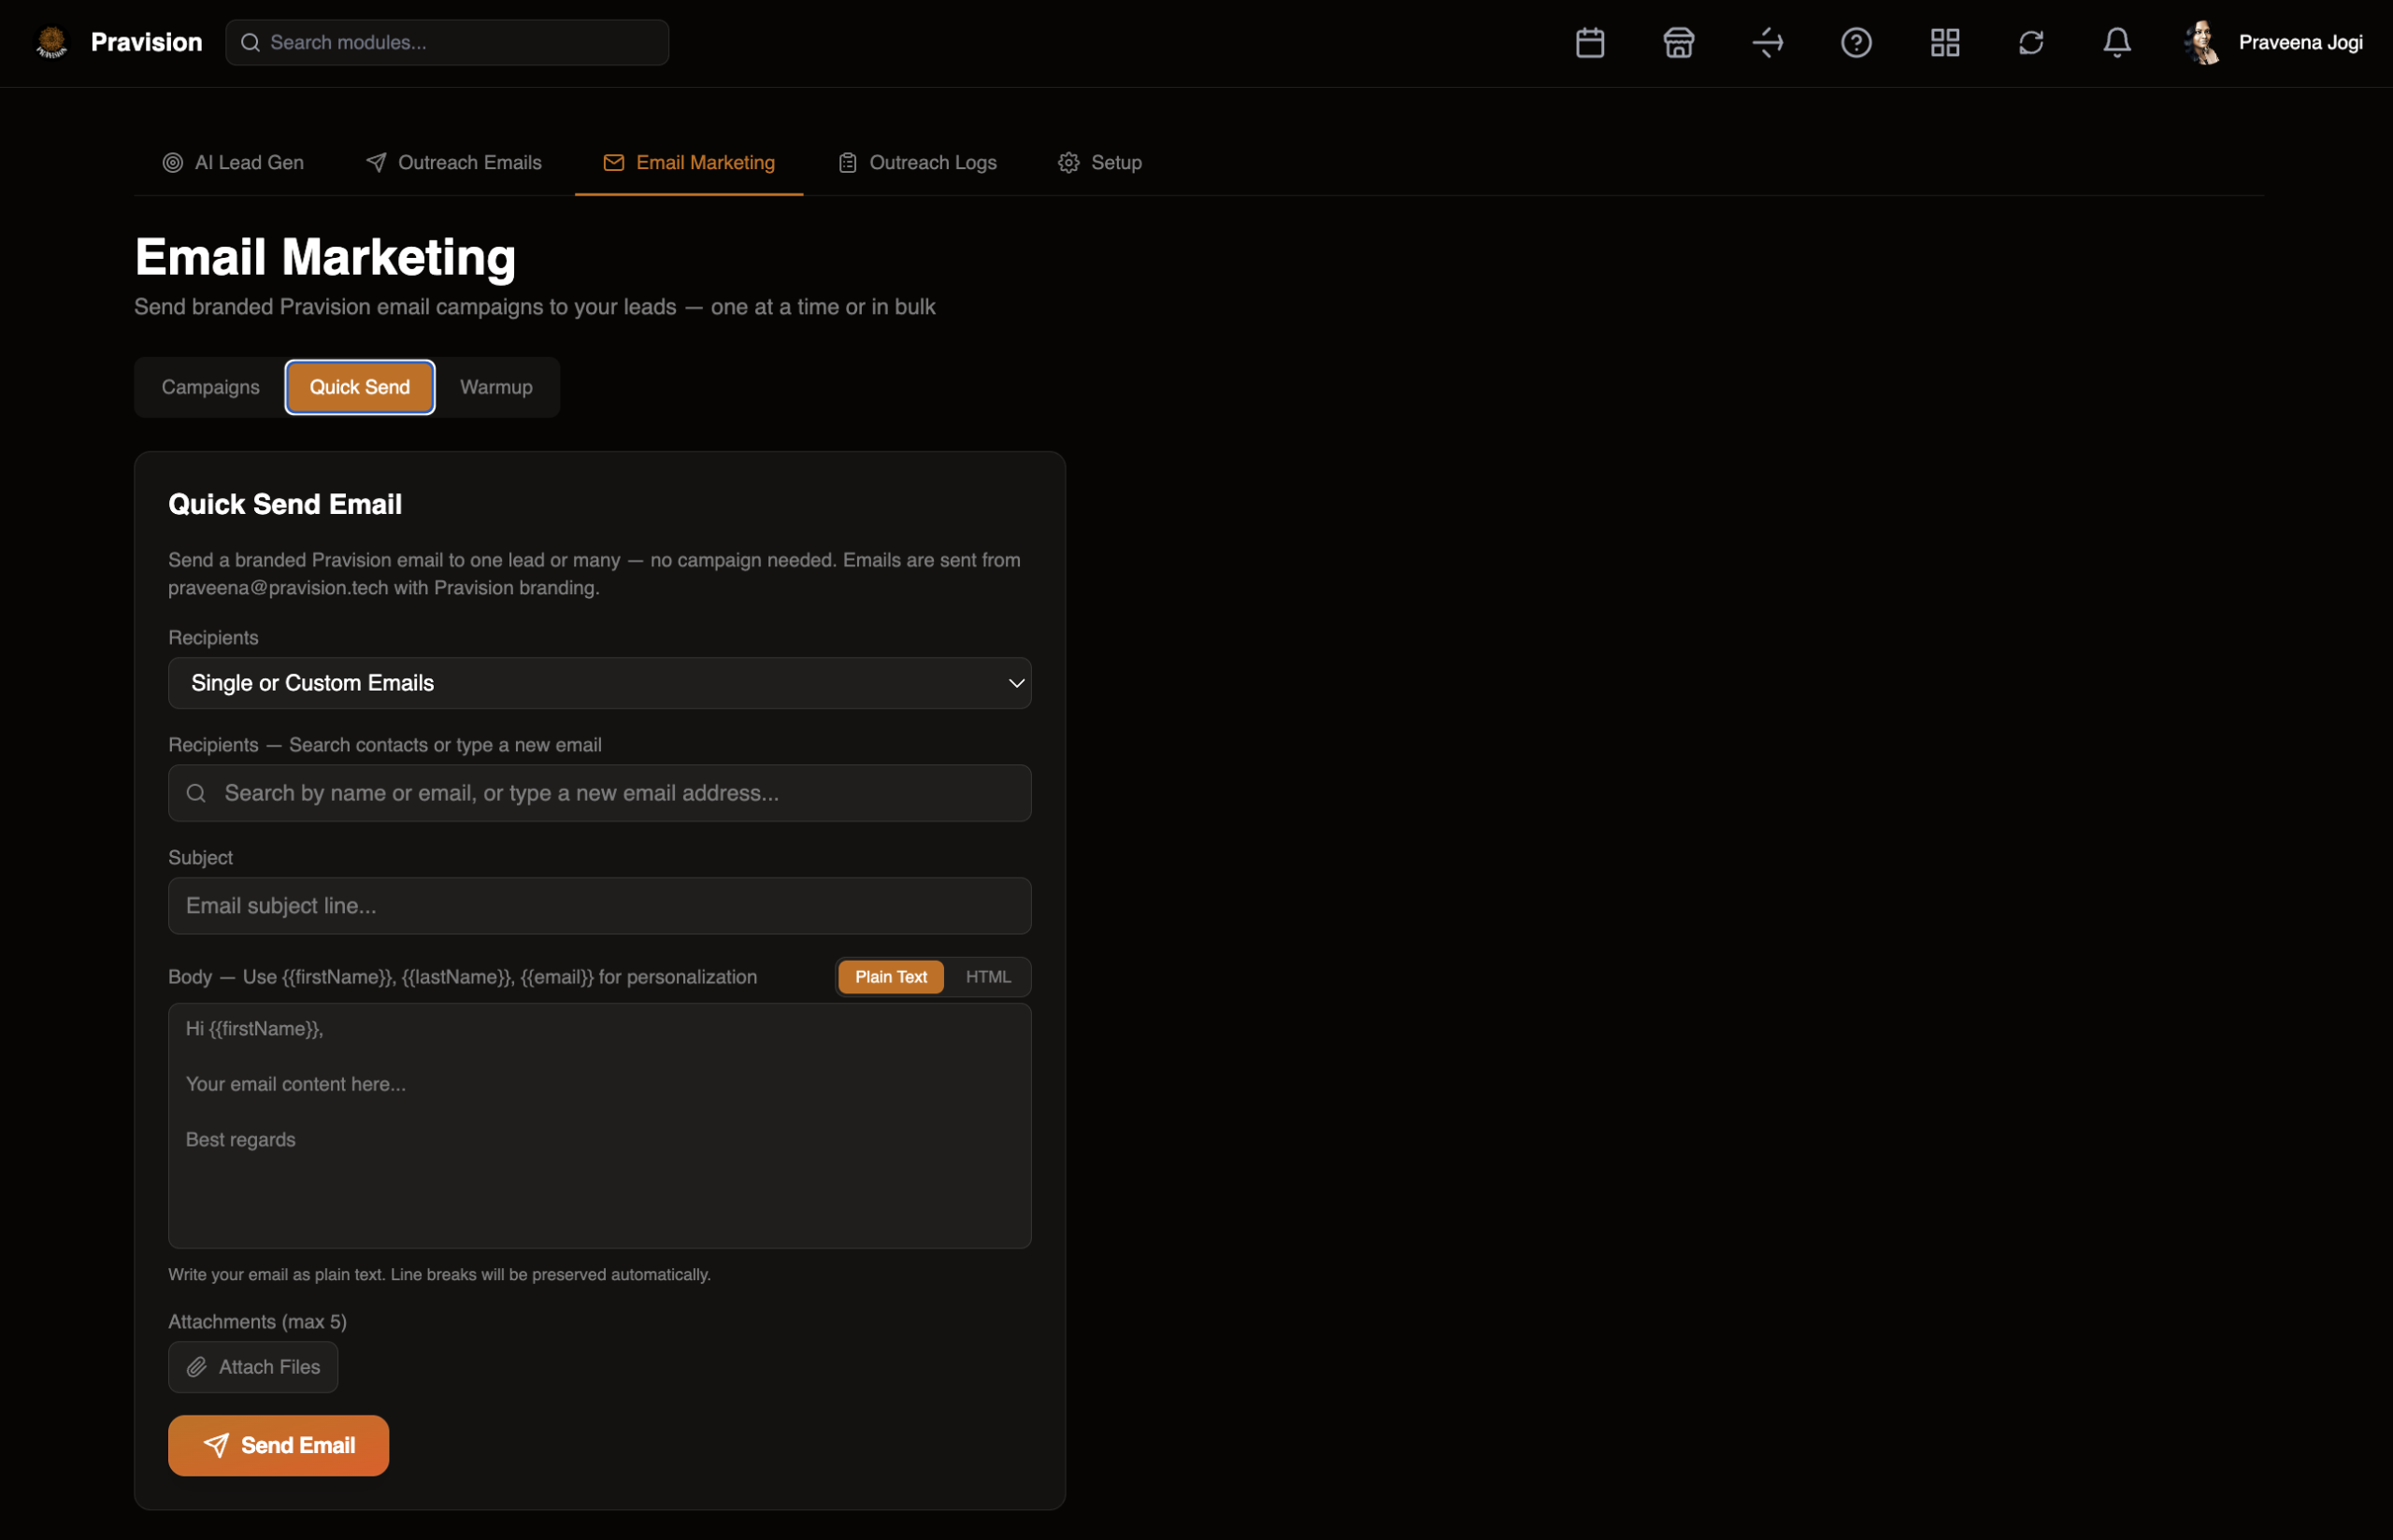
Task: Switch to AI Lead Gen tab
Action: point(233,163)
